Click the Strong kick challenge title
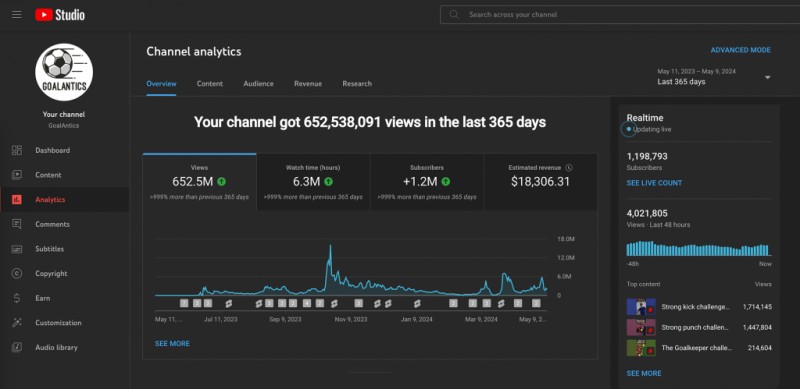 (695, 307)
